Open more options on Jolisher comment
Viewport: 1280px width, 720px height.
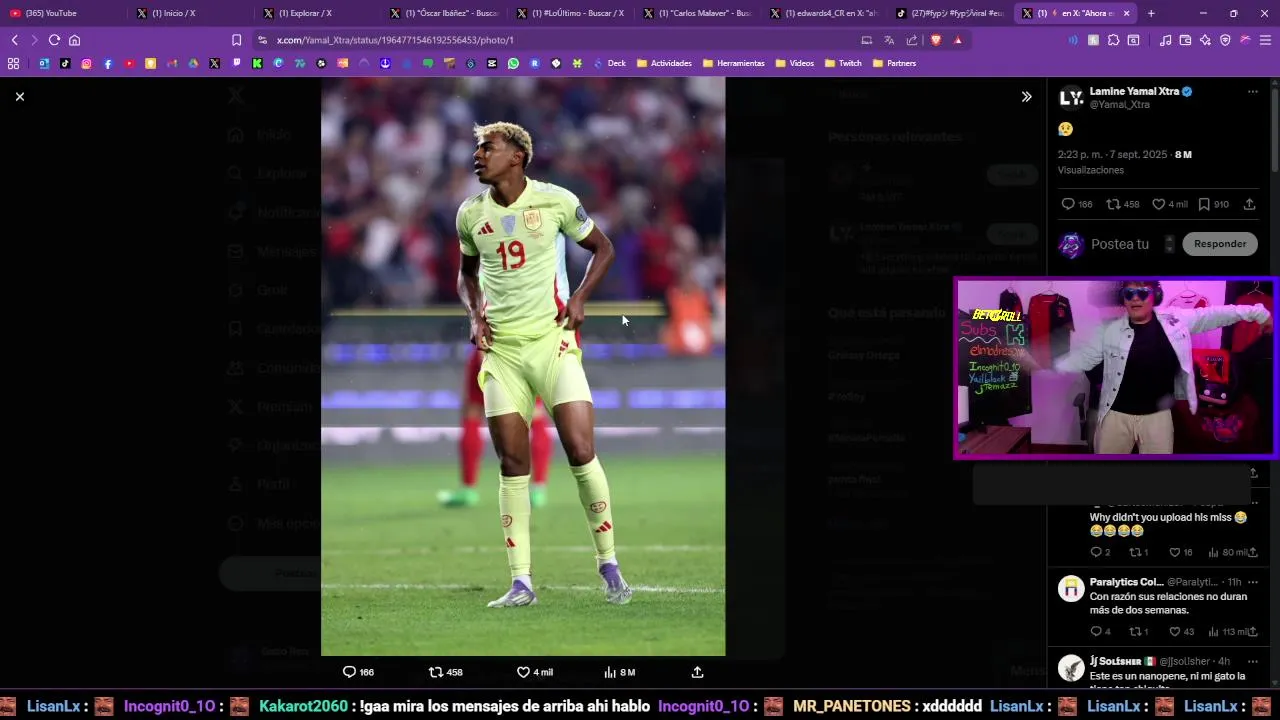point(1252,662)
